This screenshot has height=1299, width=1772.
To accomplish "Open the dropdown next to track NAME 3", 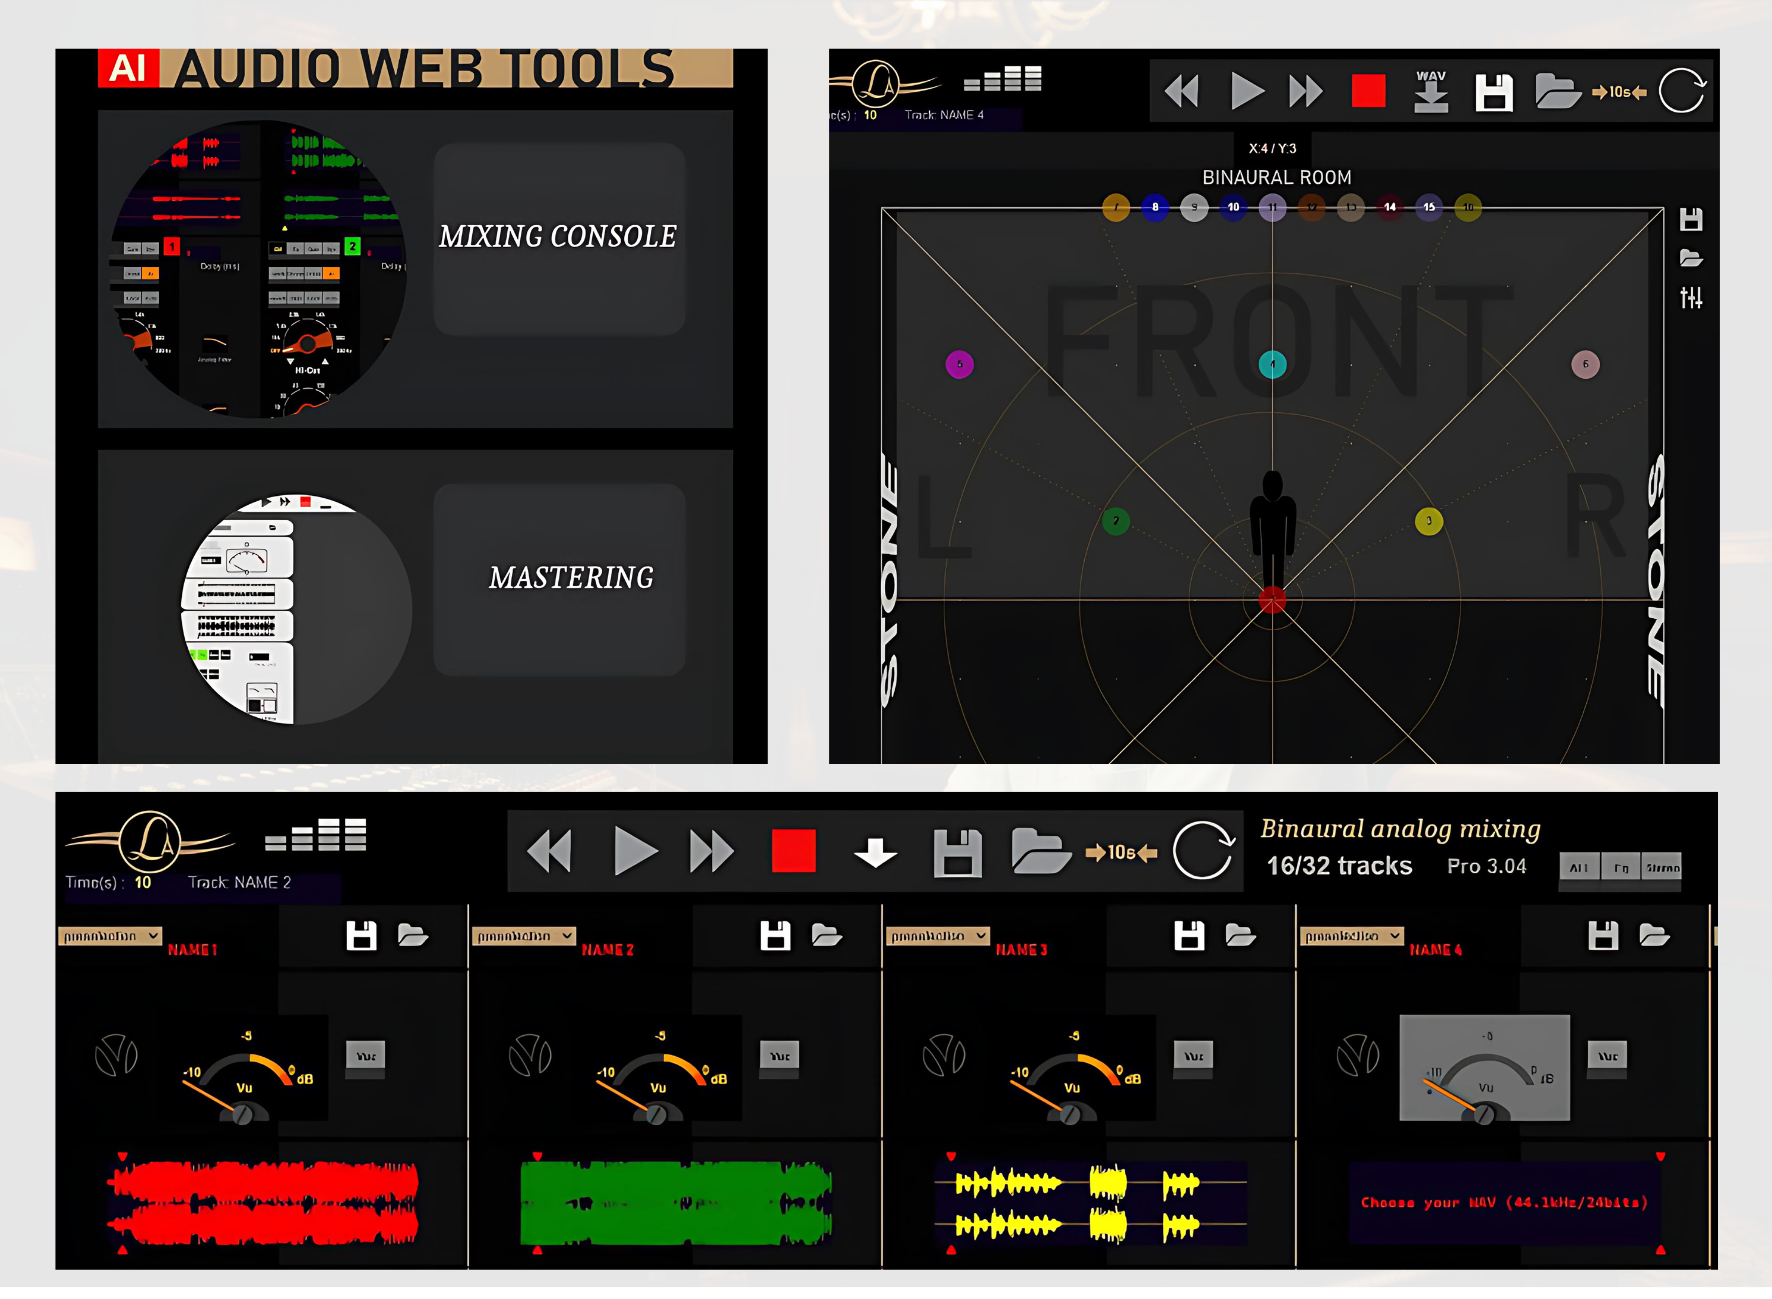I will click(938, 936).
